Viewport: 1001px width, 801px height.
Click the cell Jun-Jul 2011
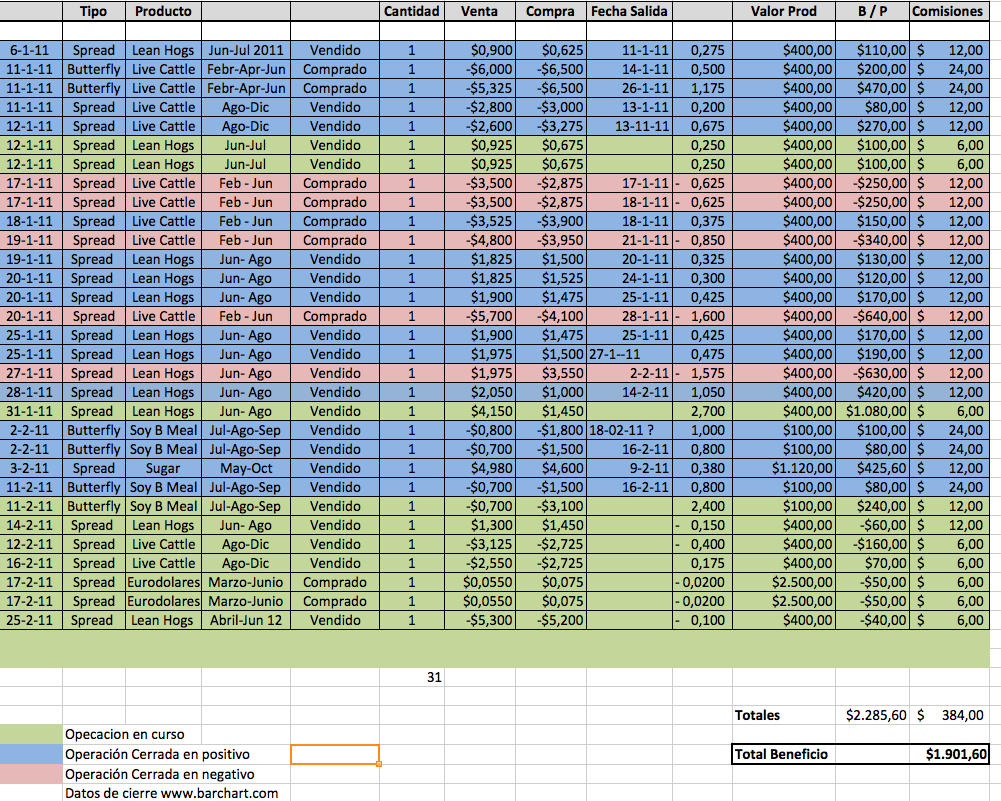point(246,50)
